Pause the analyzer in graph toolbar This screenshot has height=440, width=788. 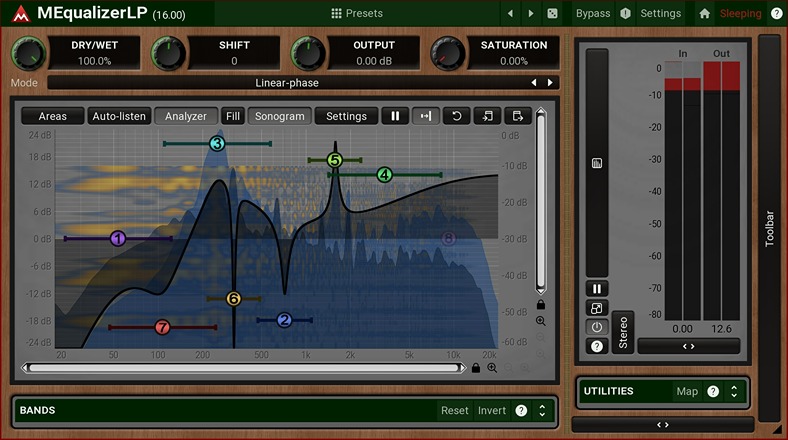click(395, 116)
